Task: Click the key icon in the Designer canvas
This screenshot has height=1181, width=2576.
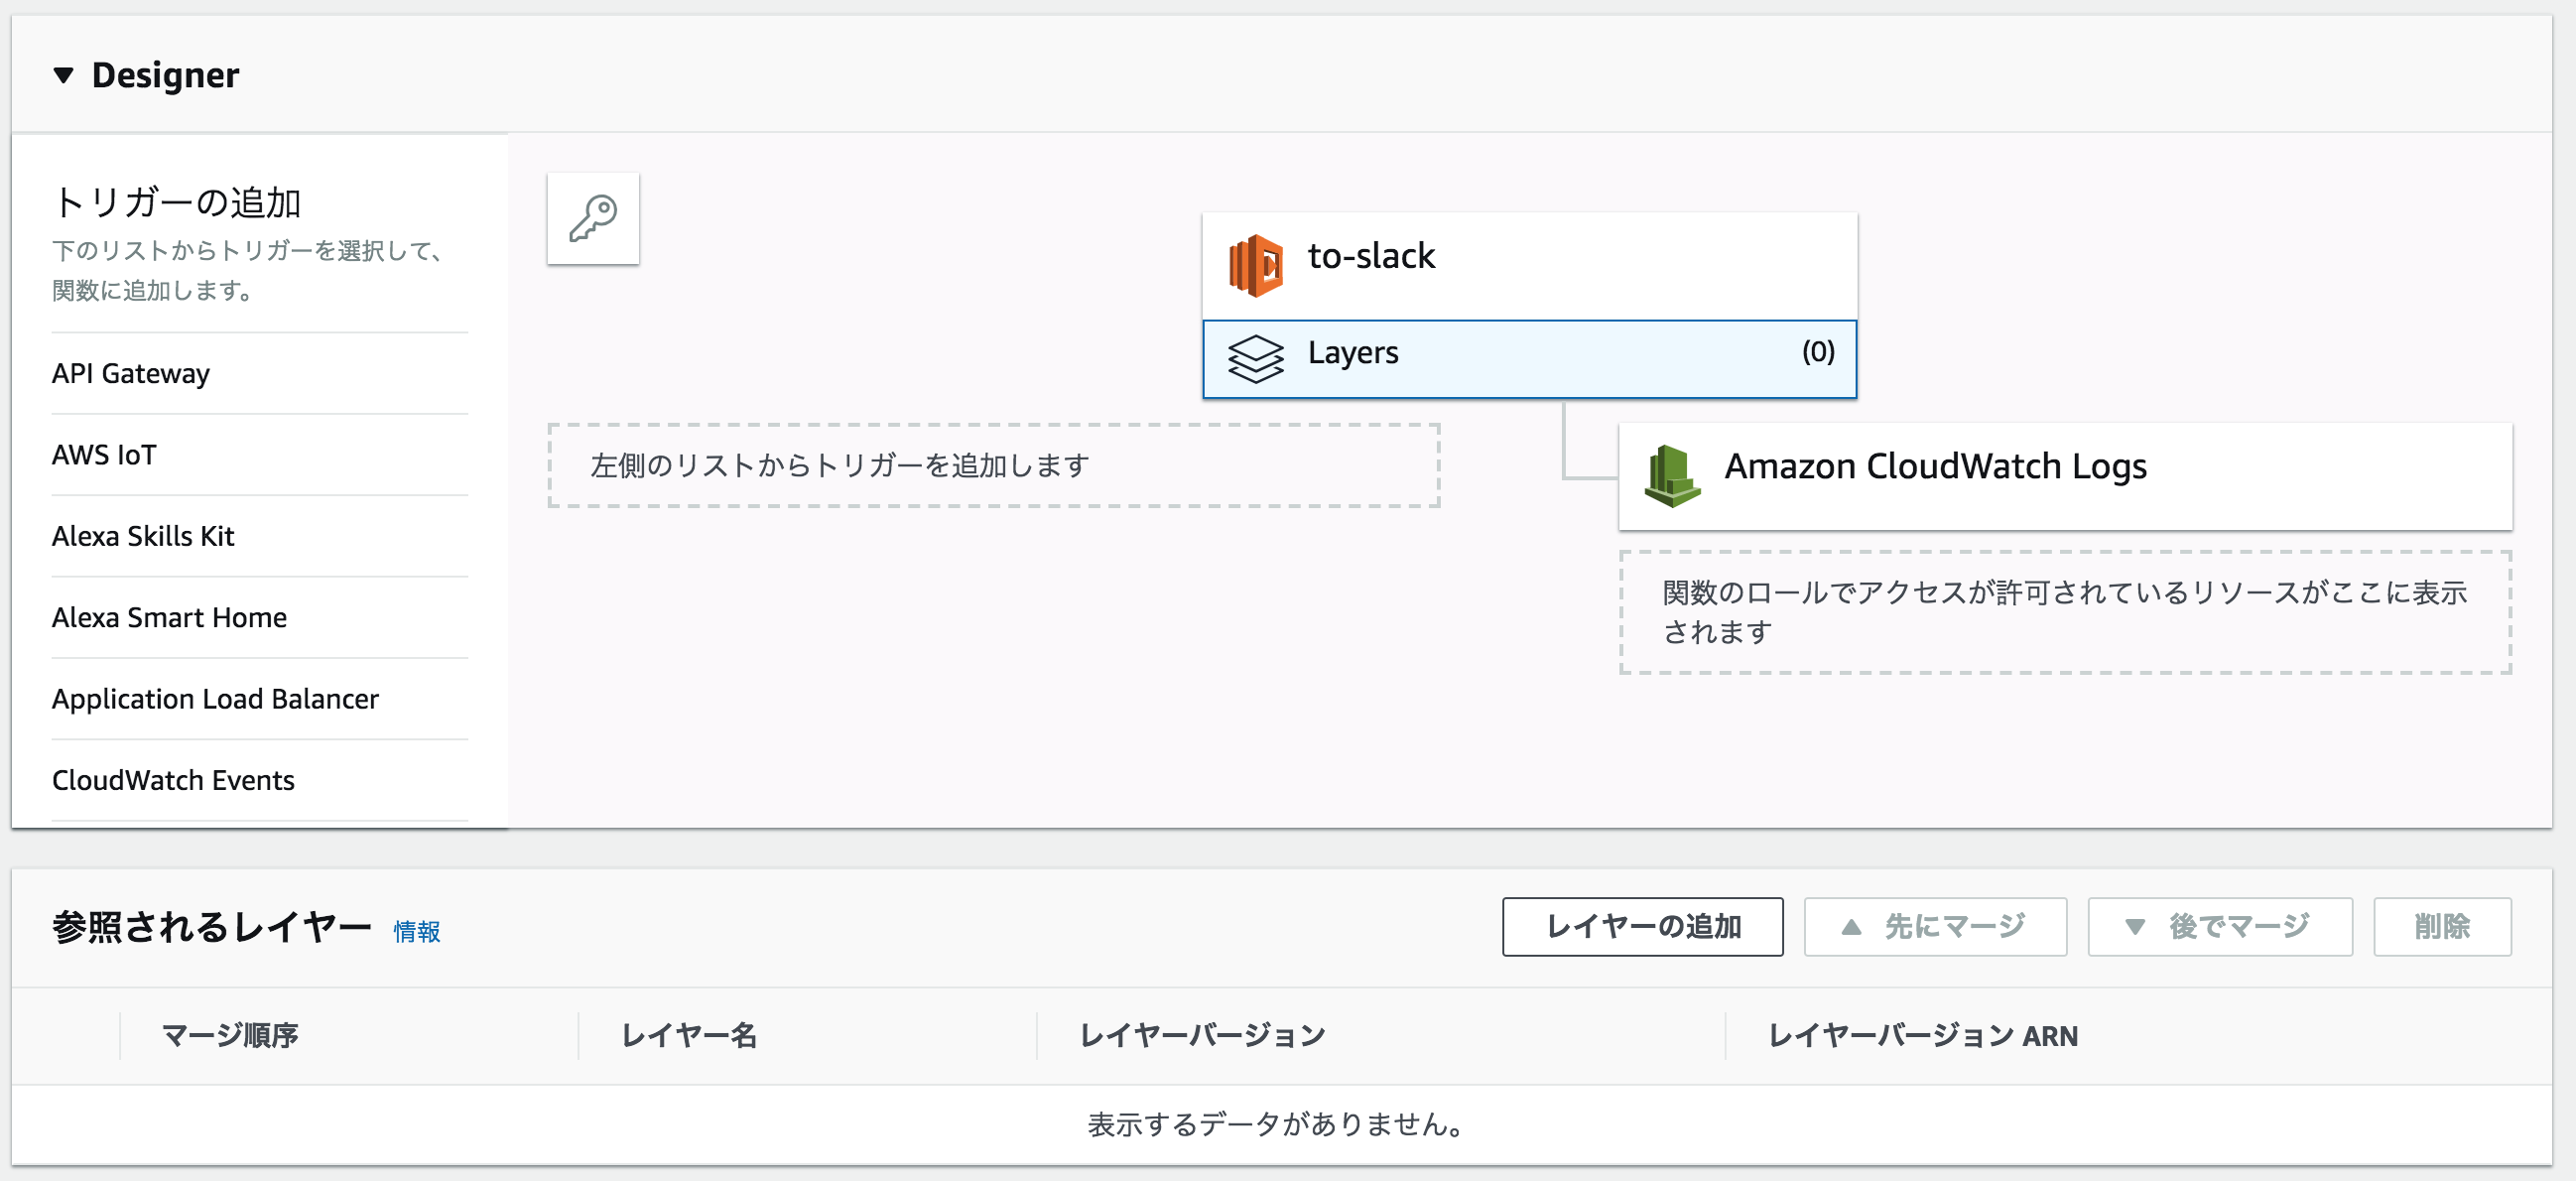Action: coord(592,218)
